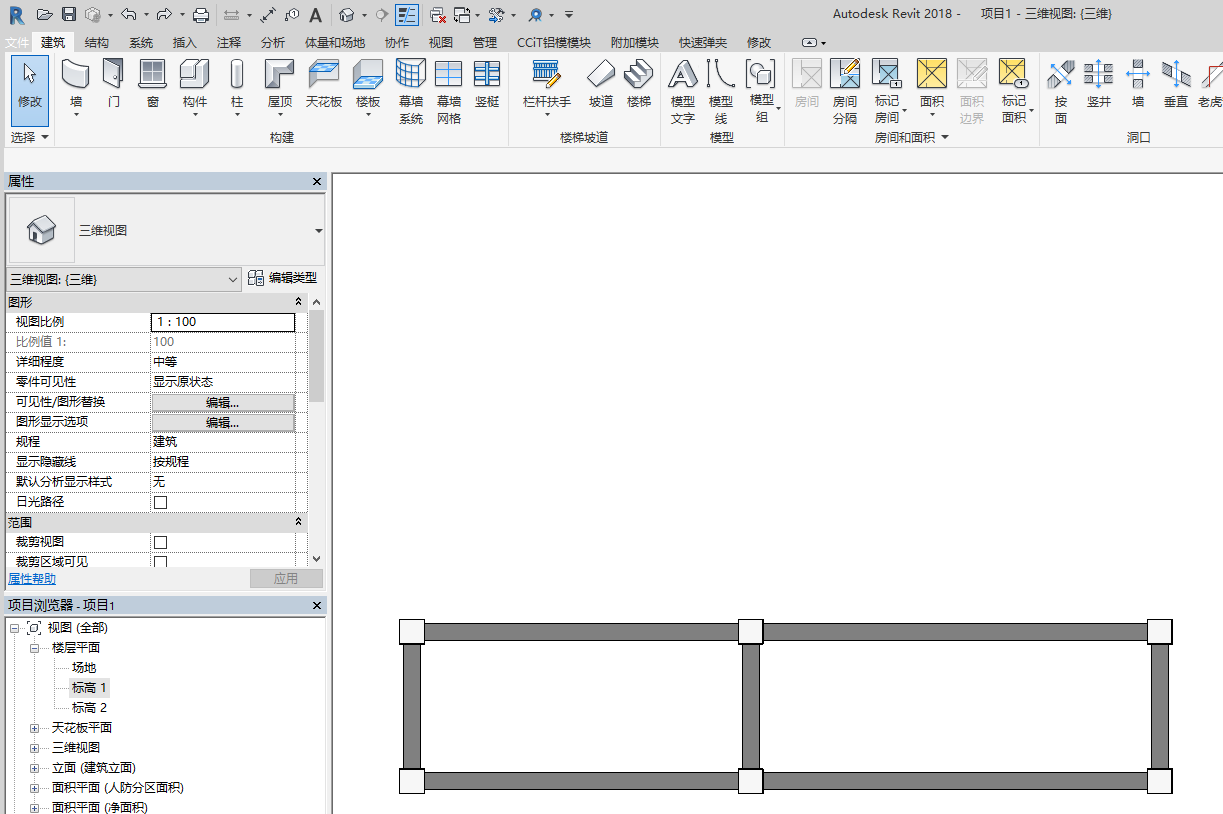
Task: Click the Close Hidden Windows icon
Action: point(438,15)
